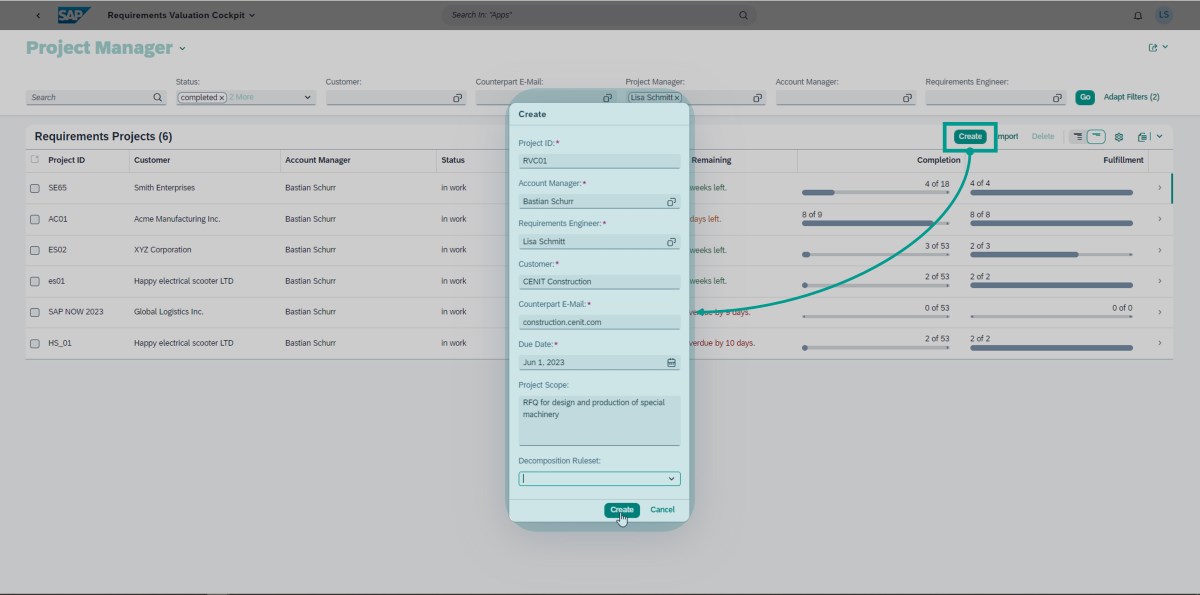Open value help for the Account Manager filter
The height and width of the screenshot is (595, 1200).
(907, 98)
